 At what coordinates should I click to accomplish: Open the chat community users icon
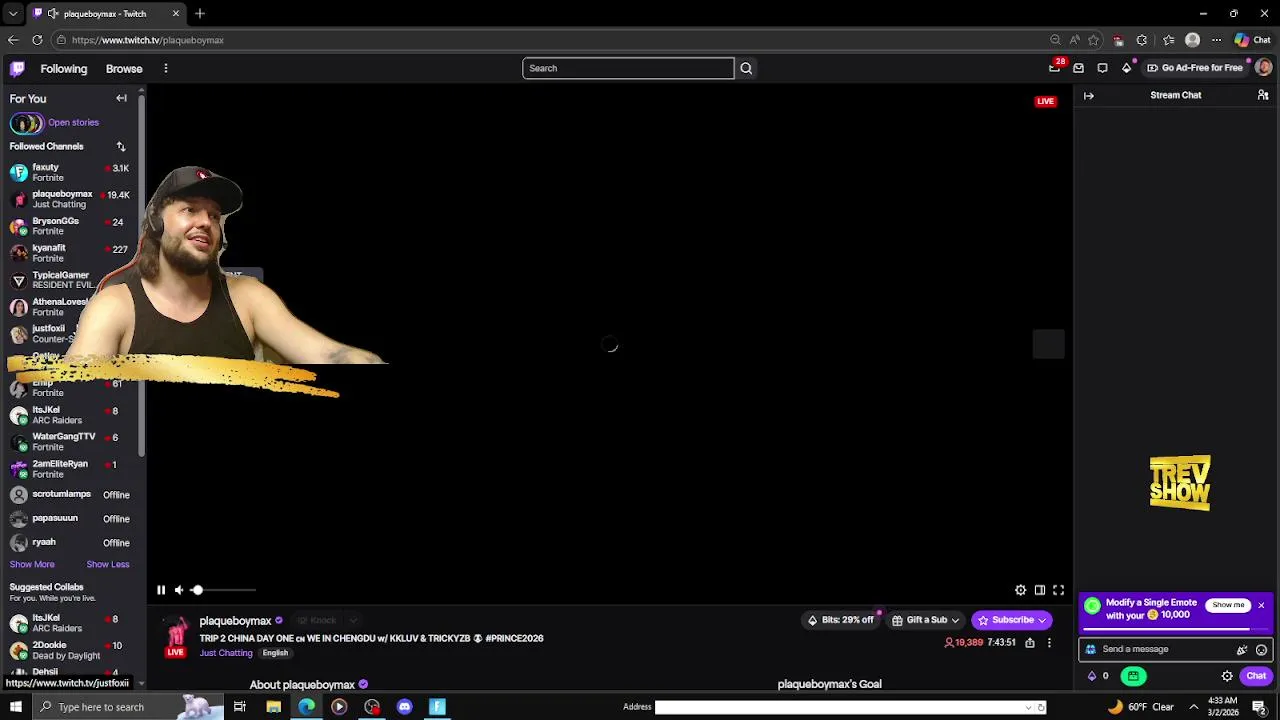(x=1263, y=95)
